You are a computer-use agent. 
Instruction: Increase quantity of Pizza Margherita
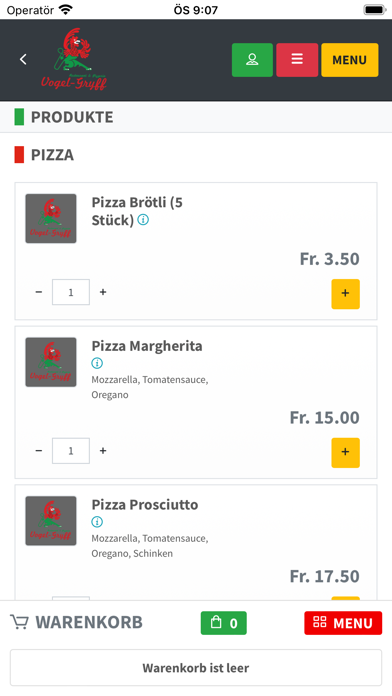103,451
